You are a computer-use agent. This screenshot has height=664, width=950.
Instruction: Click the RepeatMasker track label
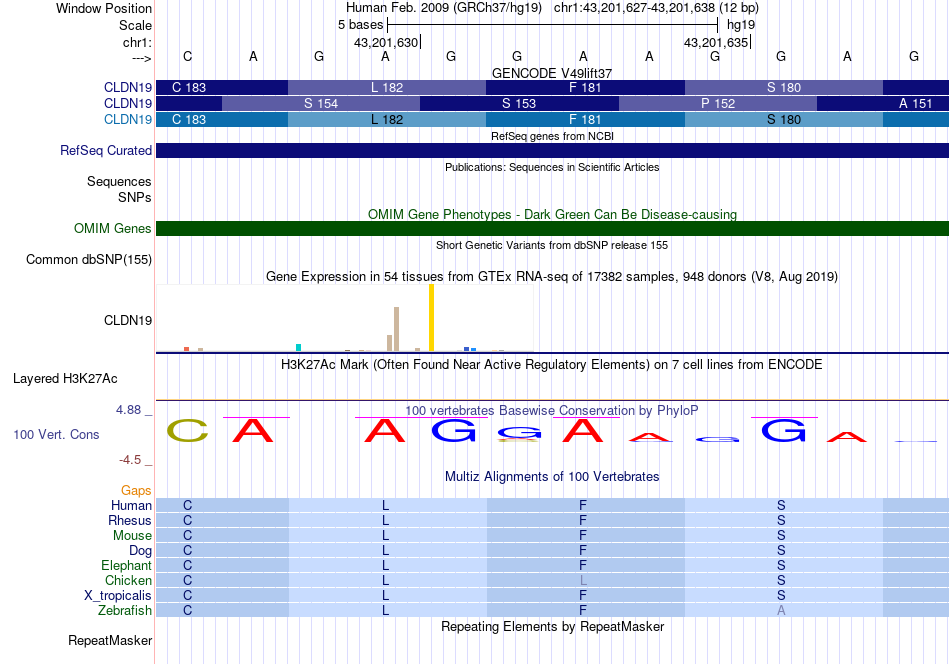[x=110, y=640]
